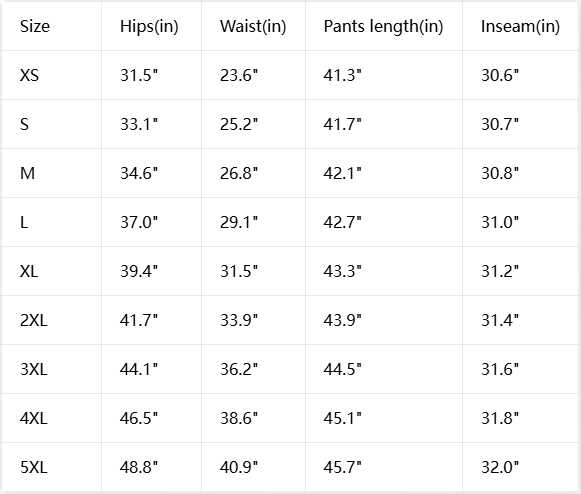Select the Pants length(in) header

[383, 26]
